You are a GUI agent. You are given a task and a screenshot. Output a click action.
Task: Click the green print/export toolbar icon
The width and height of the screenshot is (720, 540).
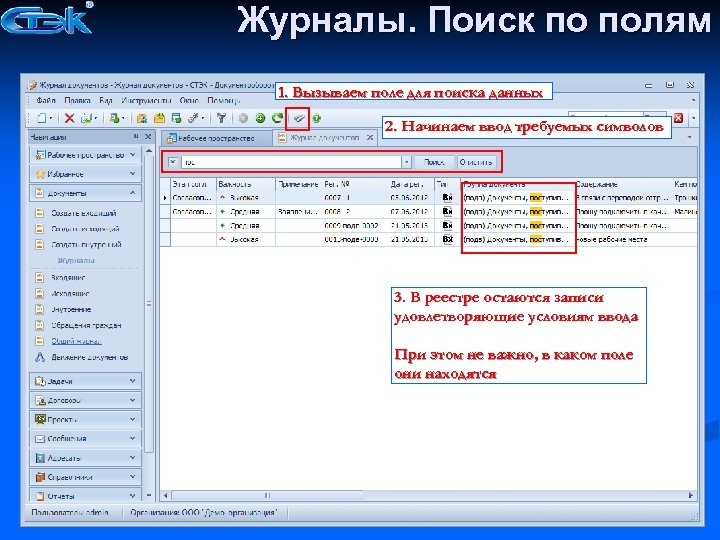(x=114, y=118)
